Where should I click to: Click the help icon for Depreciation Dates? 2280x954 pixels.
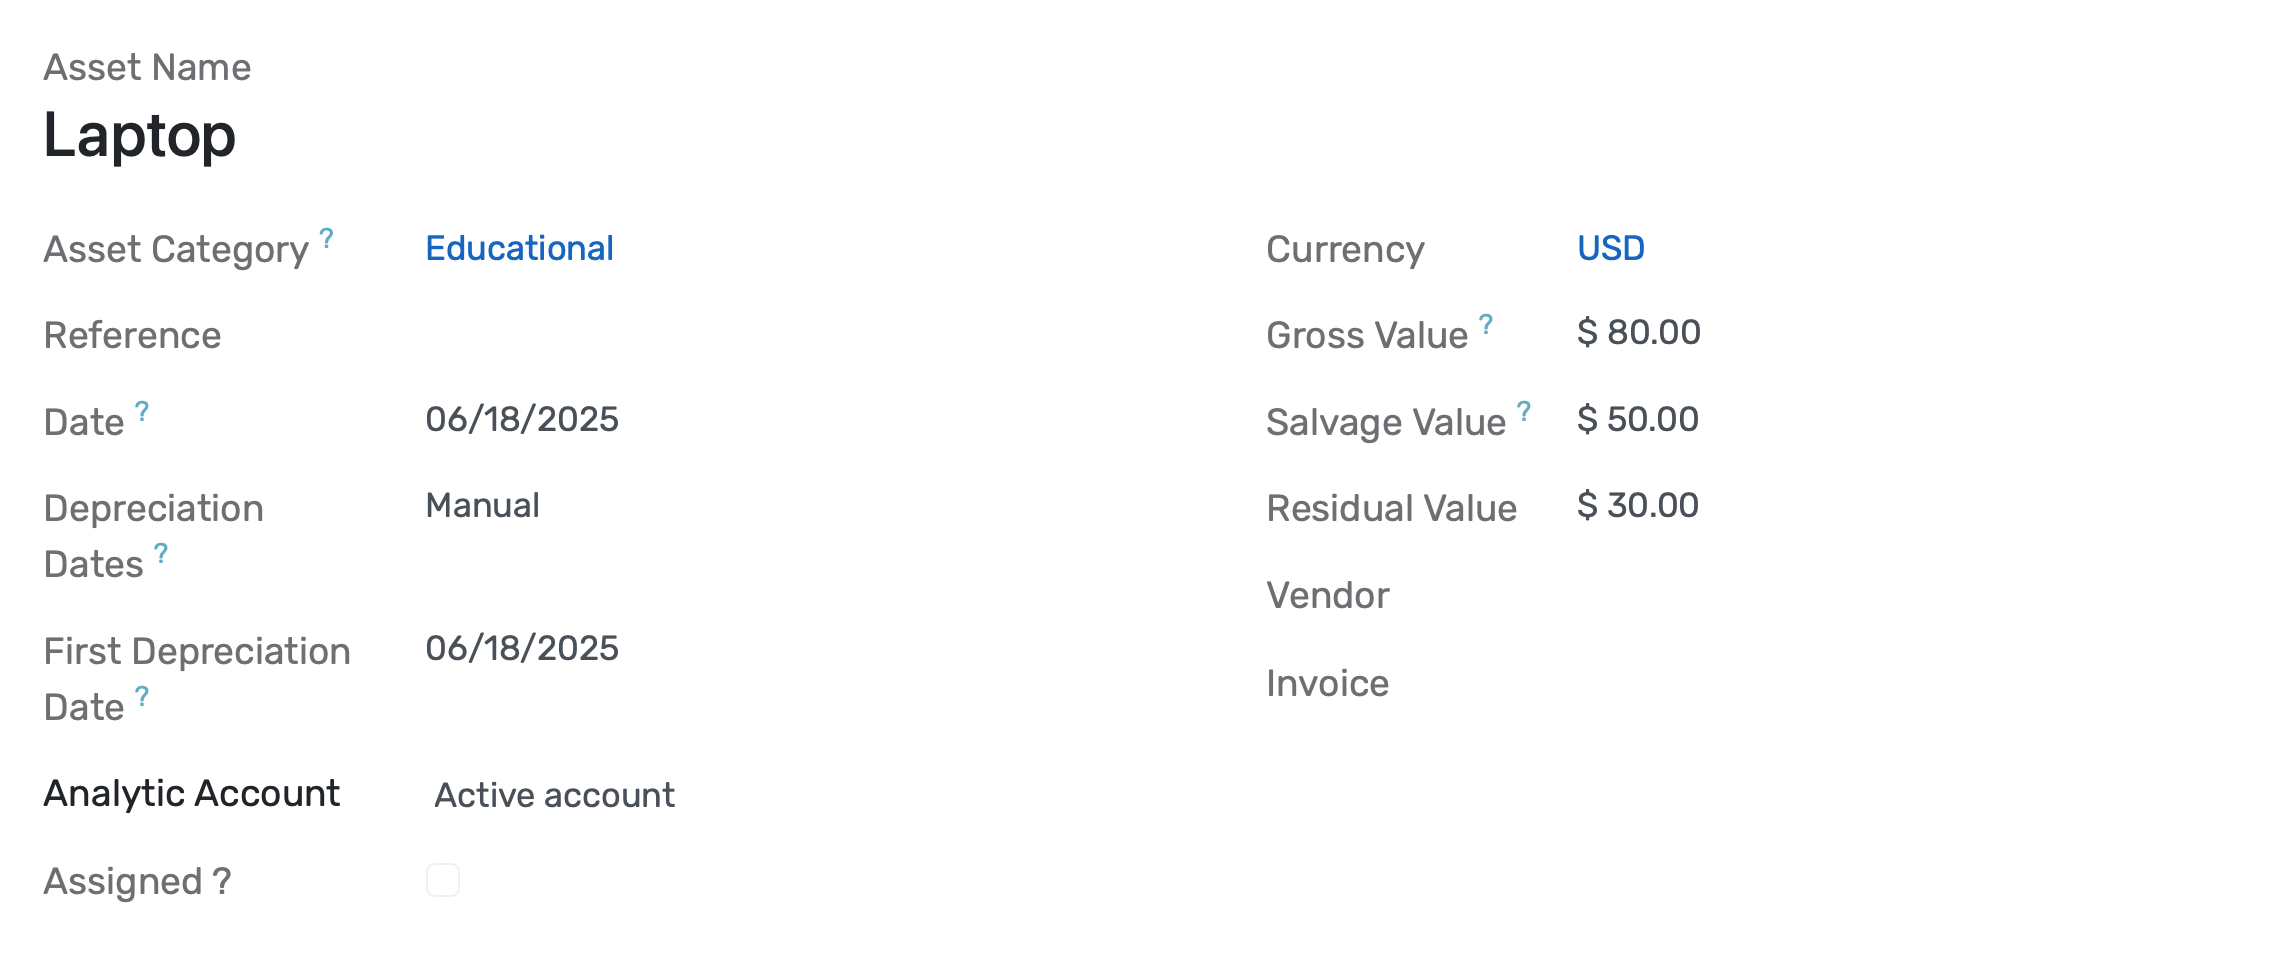click(160, 551)
